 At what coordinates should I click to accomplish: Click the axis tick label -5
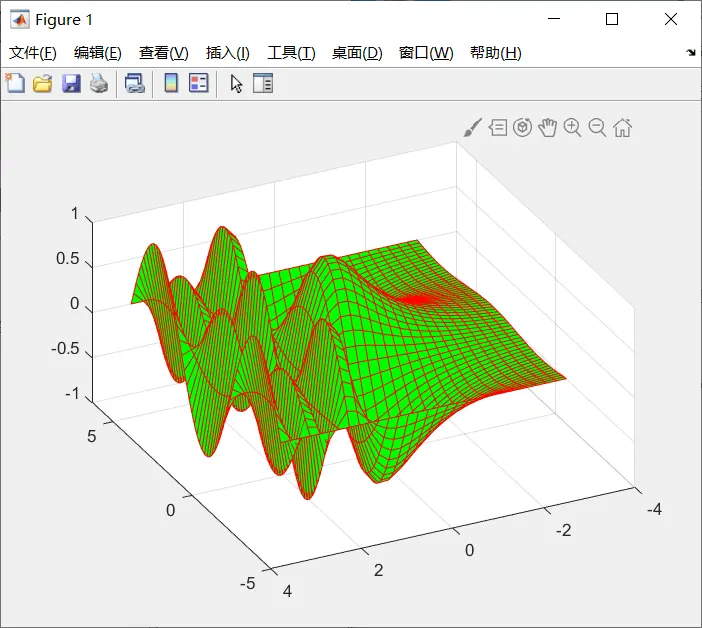pos(248,583)
